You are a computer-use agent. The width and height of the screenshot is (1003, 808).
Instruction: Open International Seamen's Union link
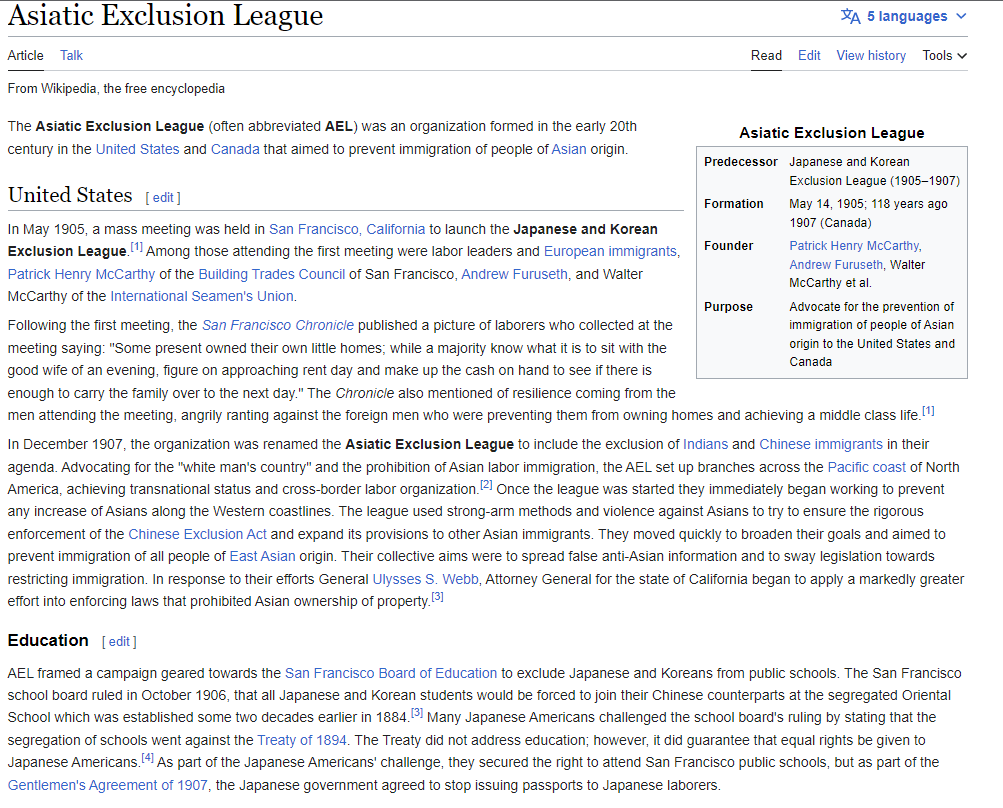pyautogui.click(x=202, y=296)
